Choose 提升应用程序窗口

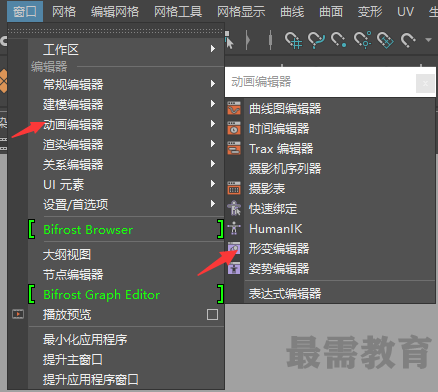[x=126, y=380]
